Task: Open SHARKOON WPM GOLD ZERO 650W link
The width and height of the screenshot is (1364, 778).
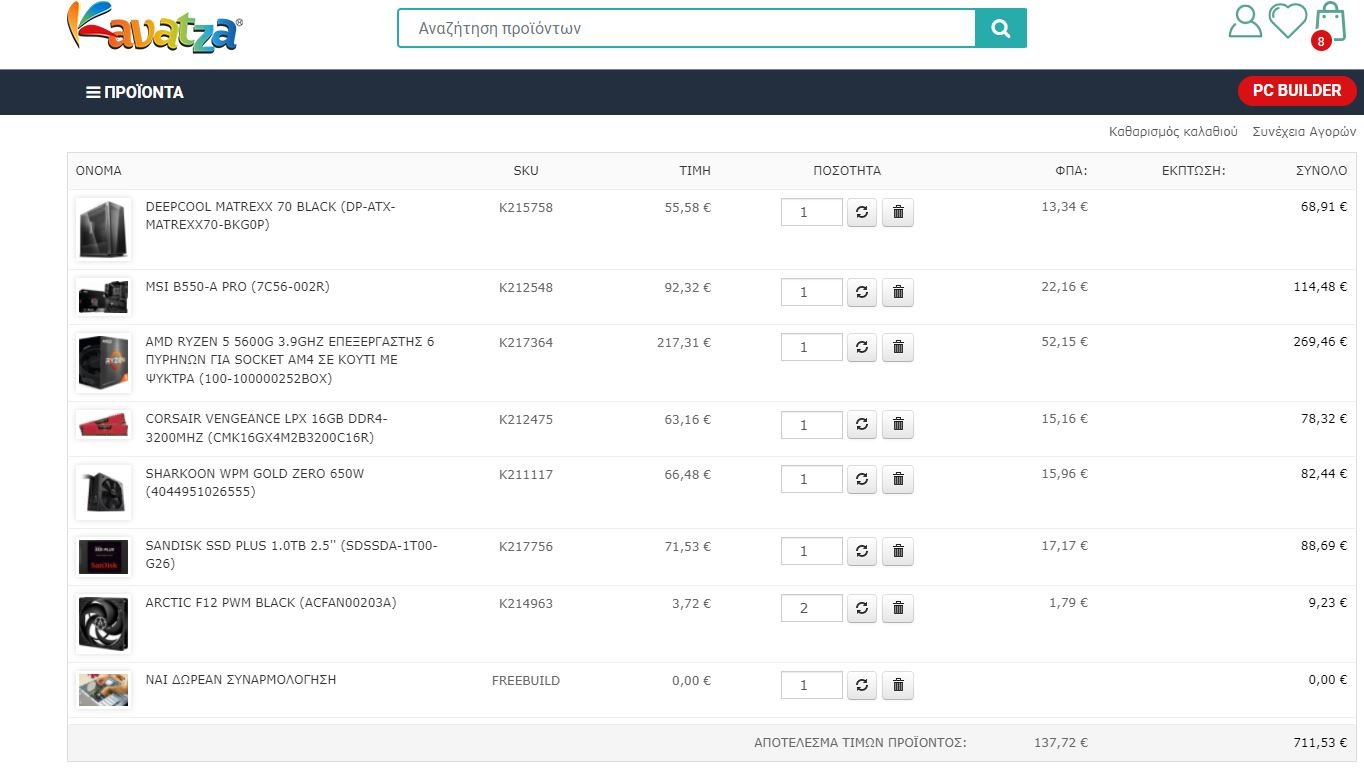Action: pos(255,483)
